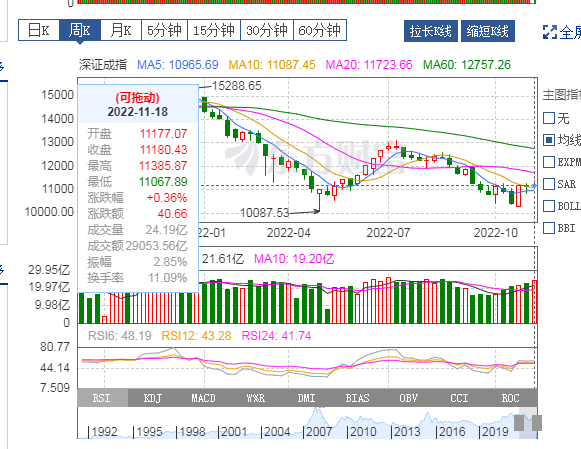
Task: Click the 缩短K线 button
Action: pos(488,31)
